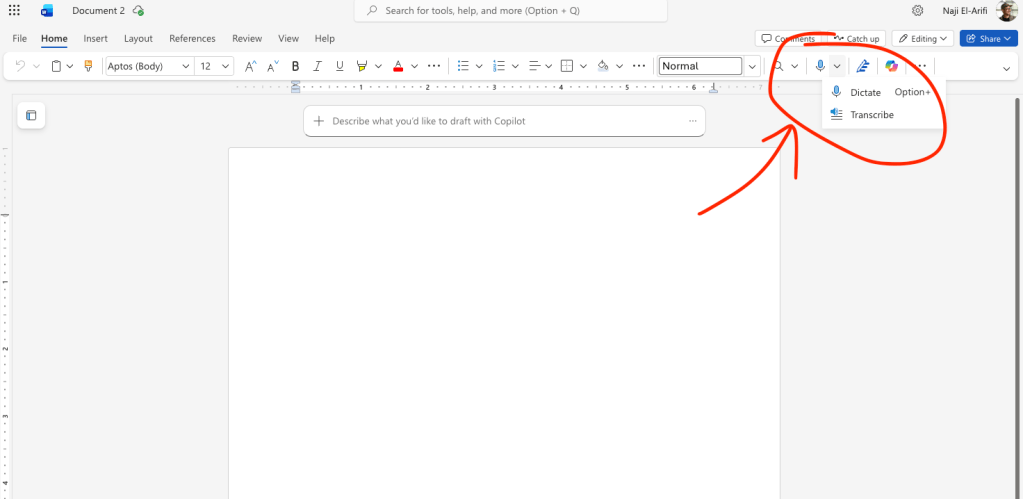Click the Format Painter icon
The height and width of the screenshot is (499, 1023).
[88, 66]
